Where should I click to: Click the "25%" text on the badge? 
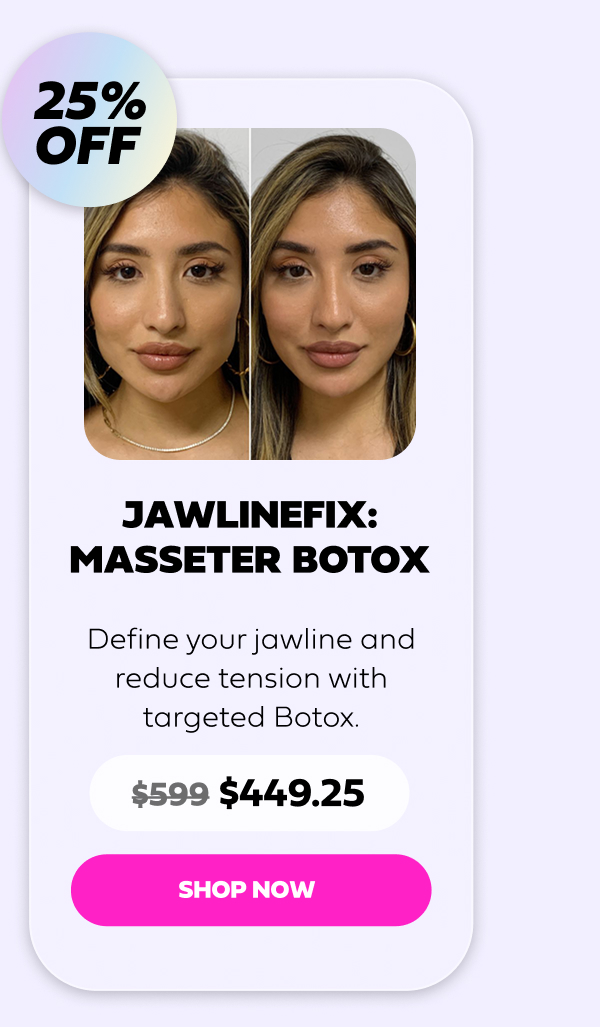(90, 102)
